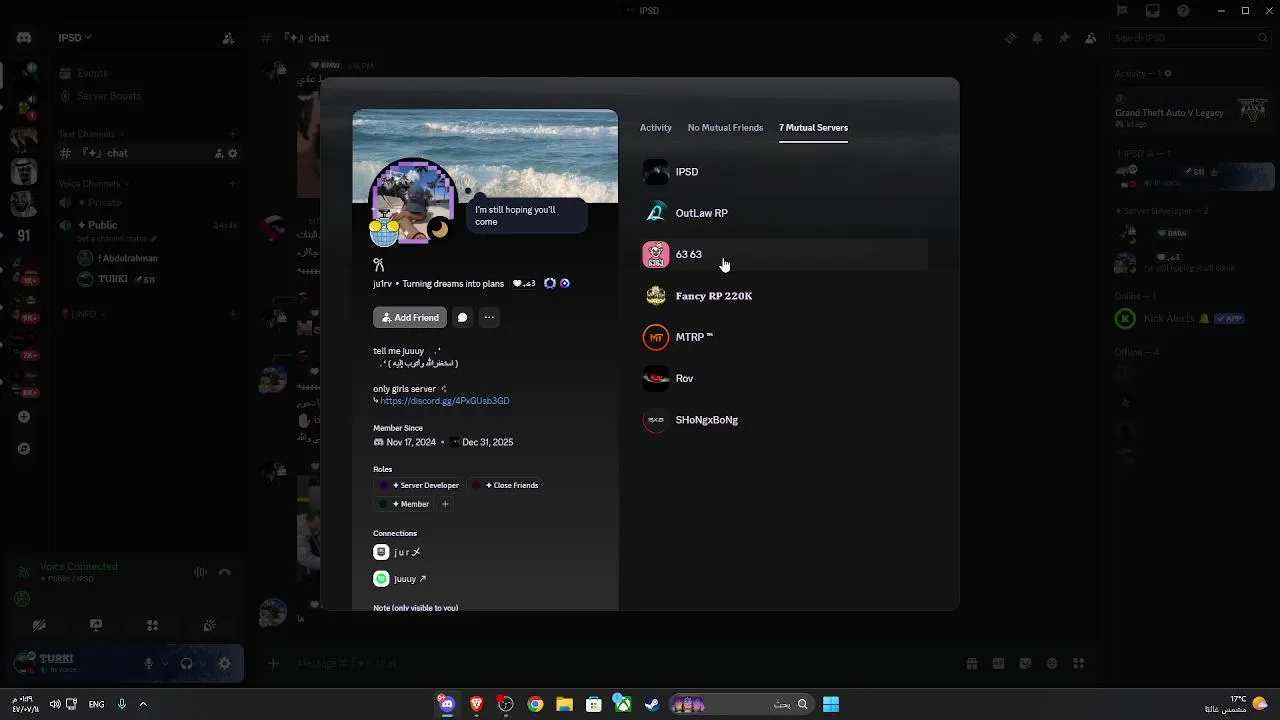Open the emoji picker in message bar
Screen dimensions: 1280x720
tap(1052, 663)
